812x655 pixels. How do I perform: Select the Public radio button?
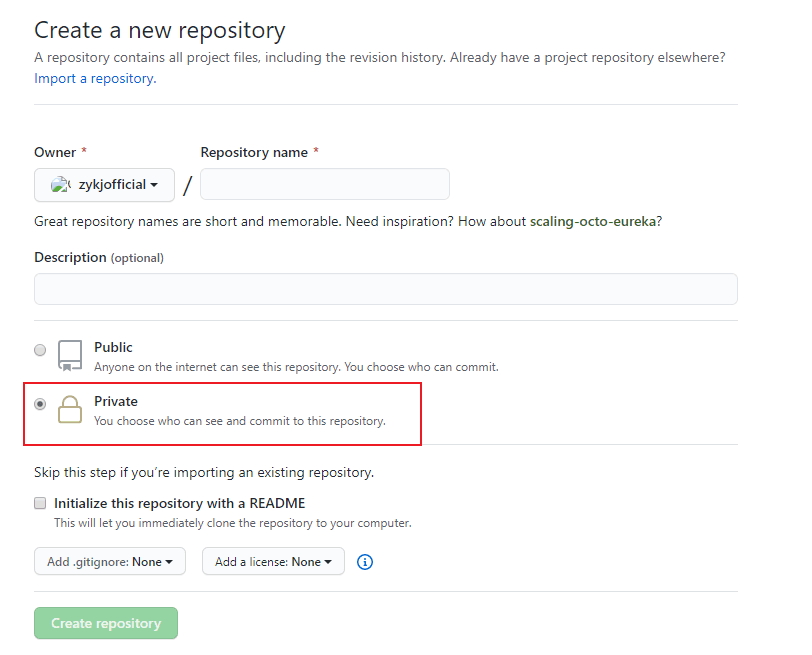(x=40, y=350)
